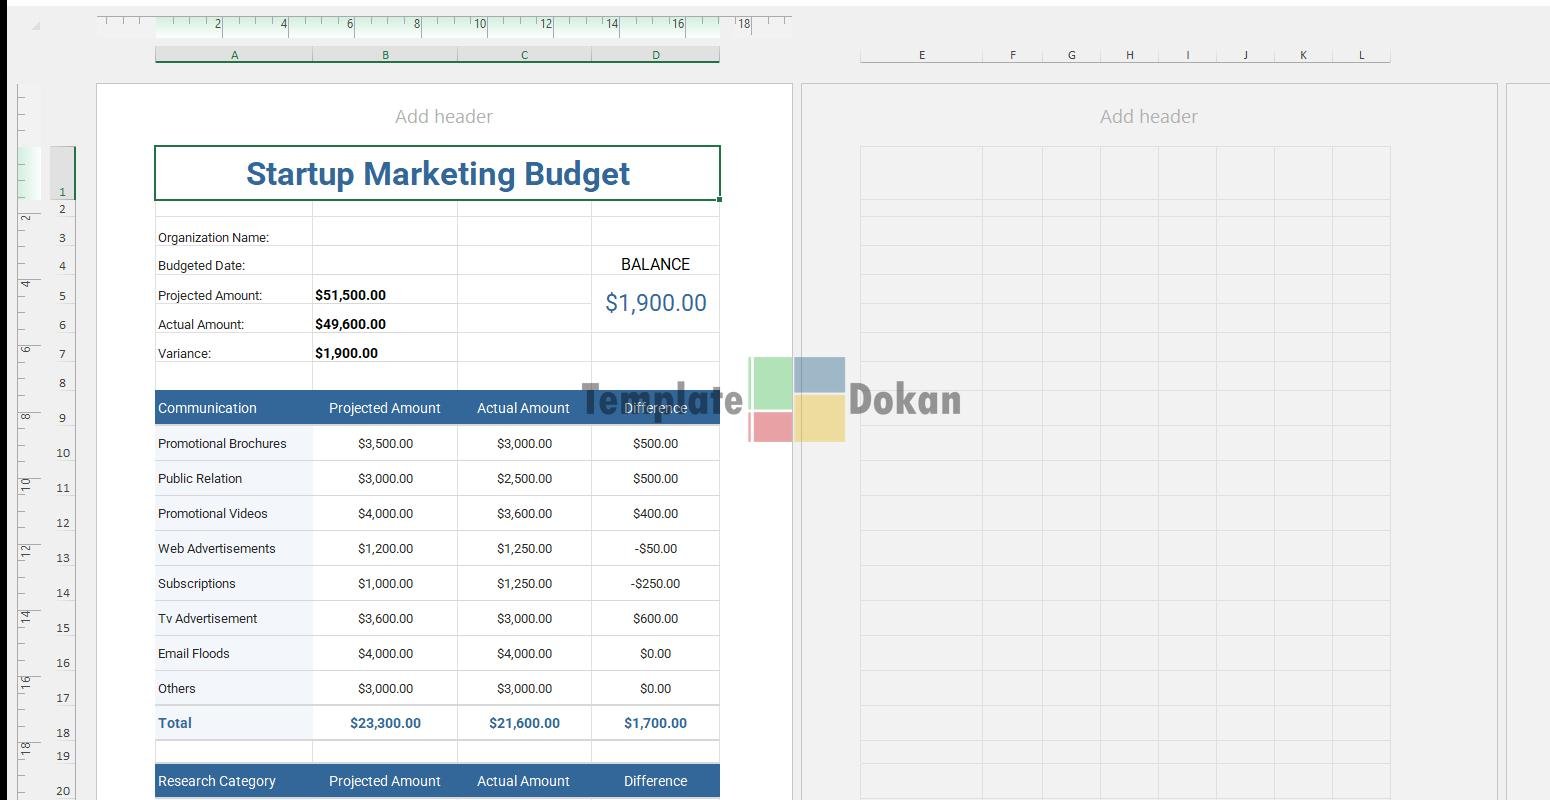Viewport: 1550px width, 800px height.
Task: Click the BALANCE label cell
Action: 655,264
